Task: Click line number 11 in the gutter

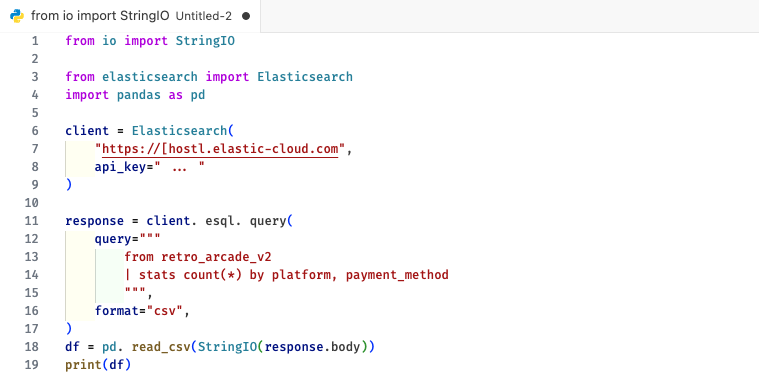Action: coord(31,221)
